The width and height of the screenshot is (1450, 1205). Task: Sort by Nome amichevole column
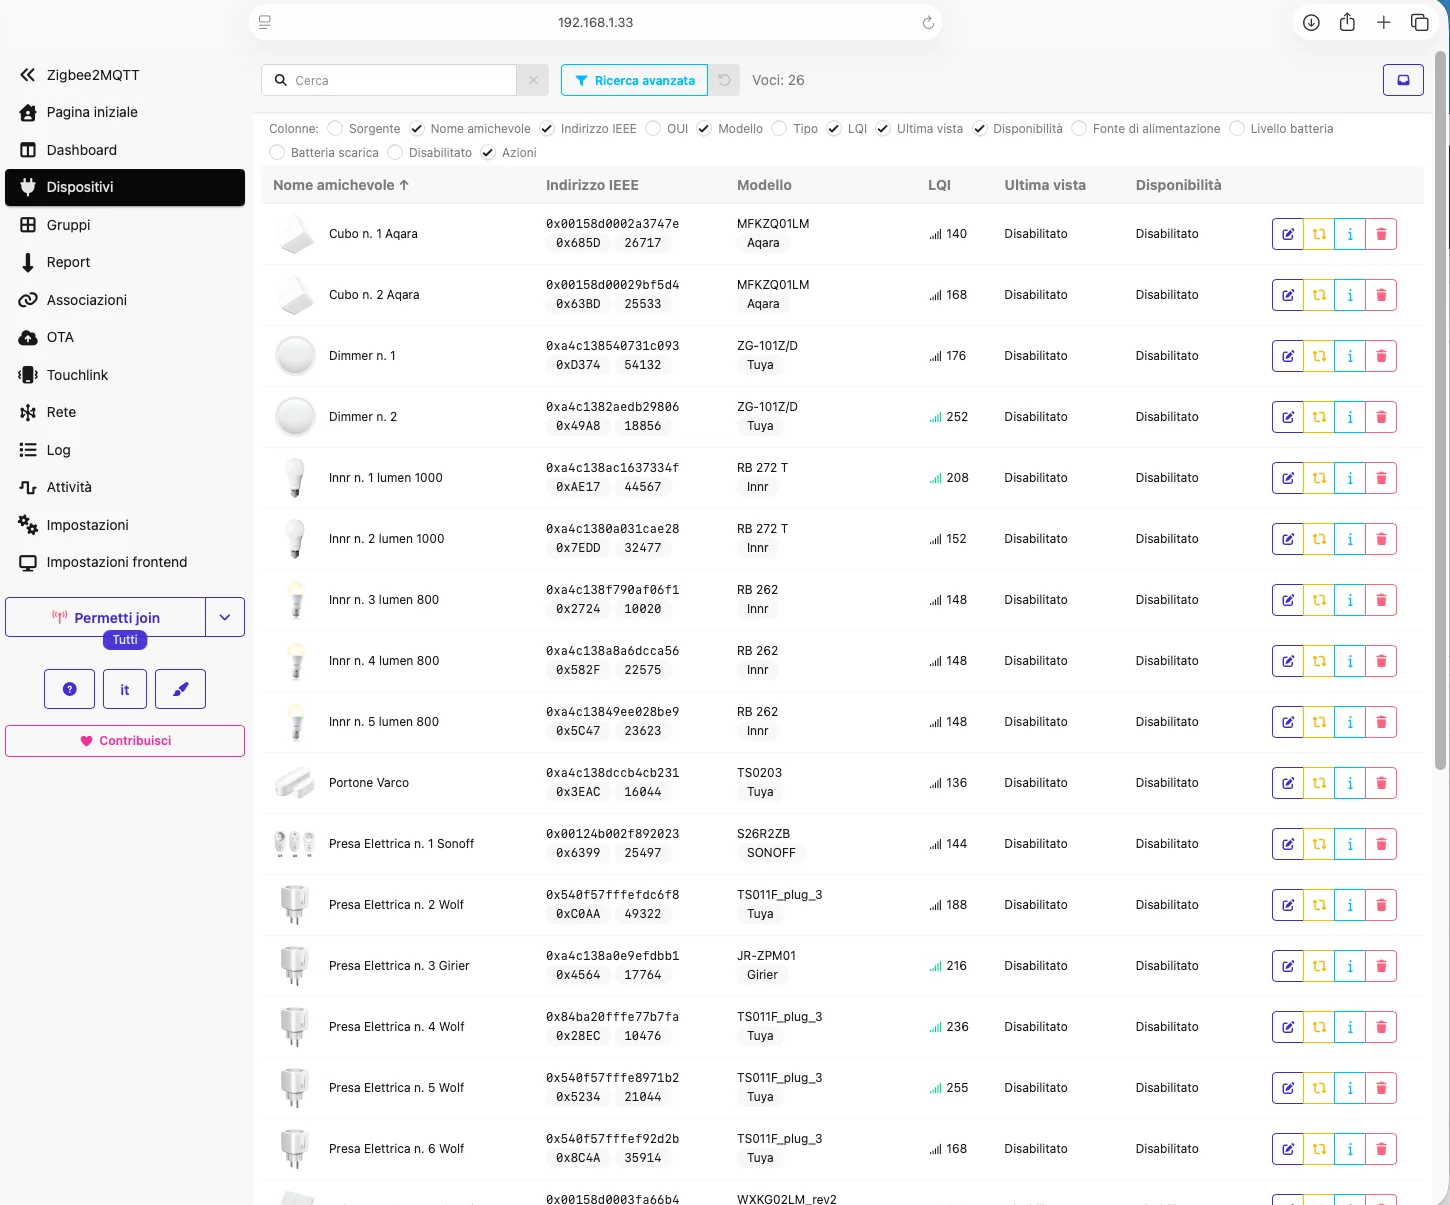(x=341, y=185)
